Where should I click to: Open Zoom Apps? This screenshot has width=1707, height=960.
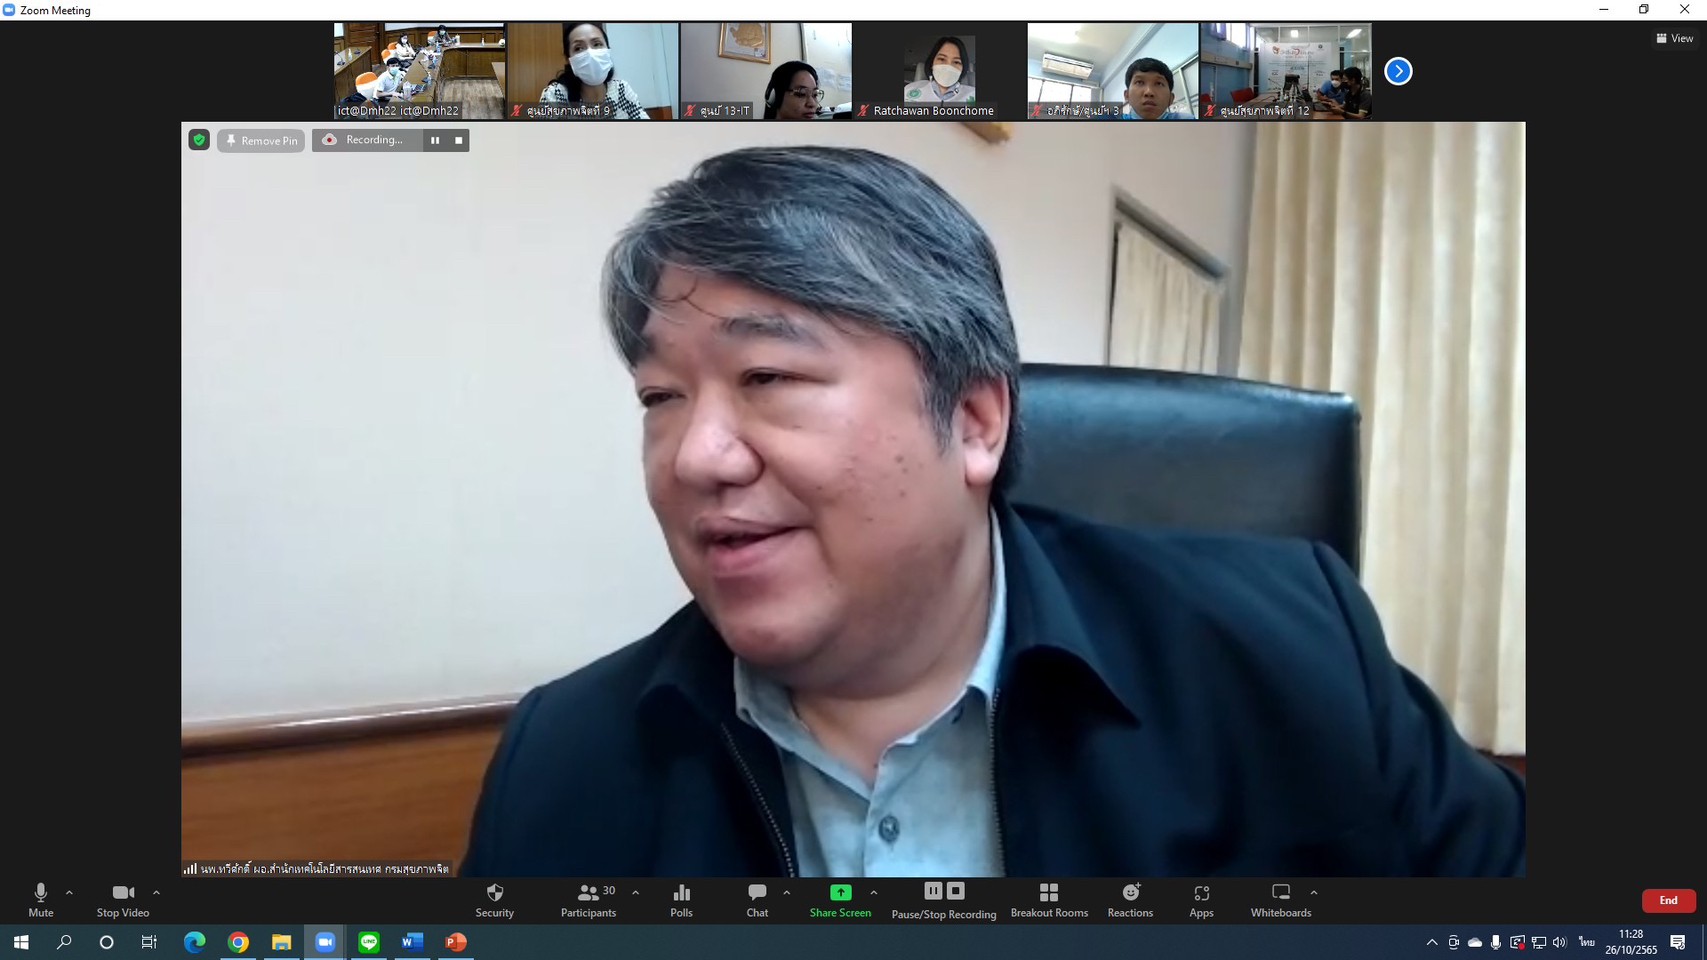1201,899
